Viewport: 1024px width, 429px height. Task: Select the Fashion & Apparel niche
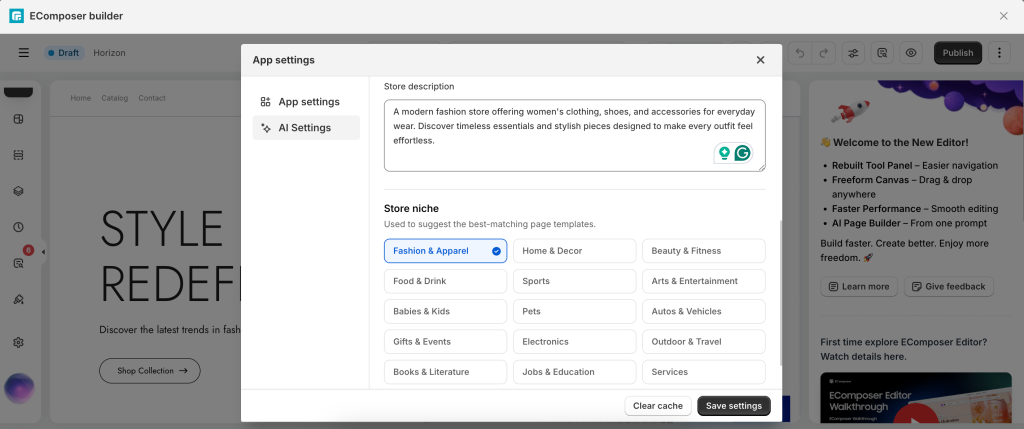click(x=445, y=251)
